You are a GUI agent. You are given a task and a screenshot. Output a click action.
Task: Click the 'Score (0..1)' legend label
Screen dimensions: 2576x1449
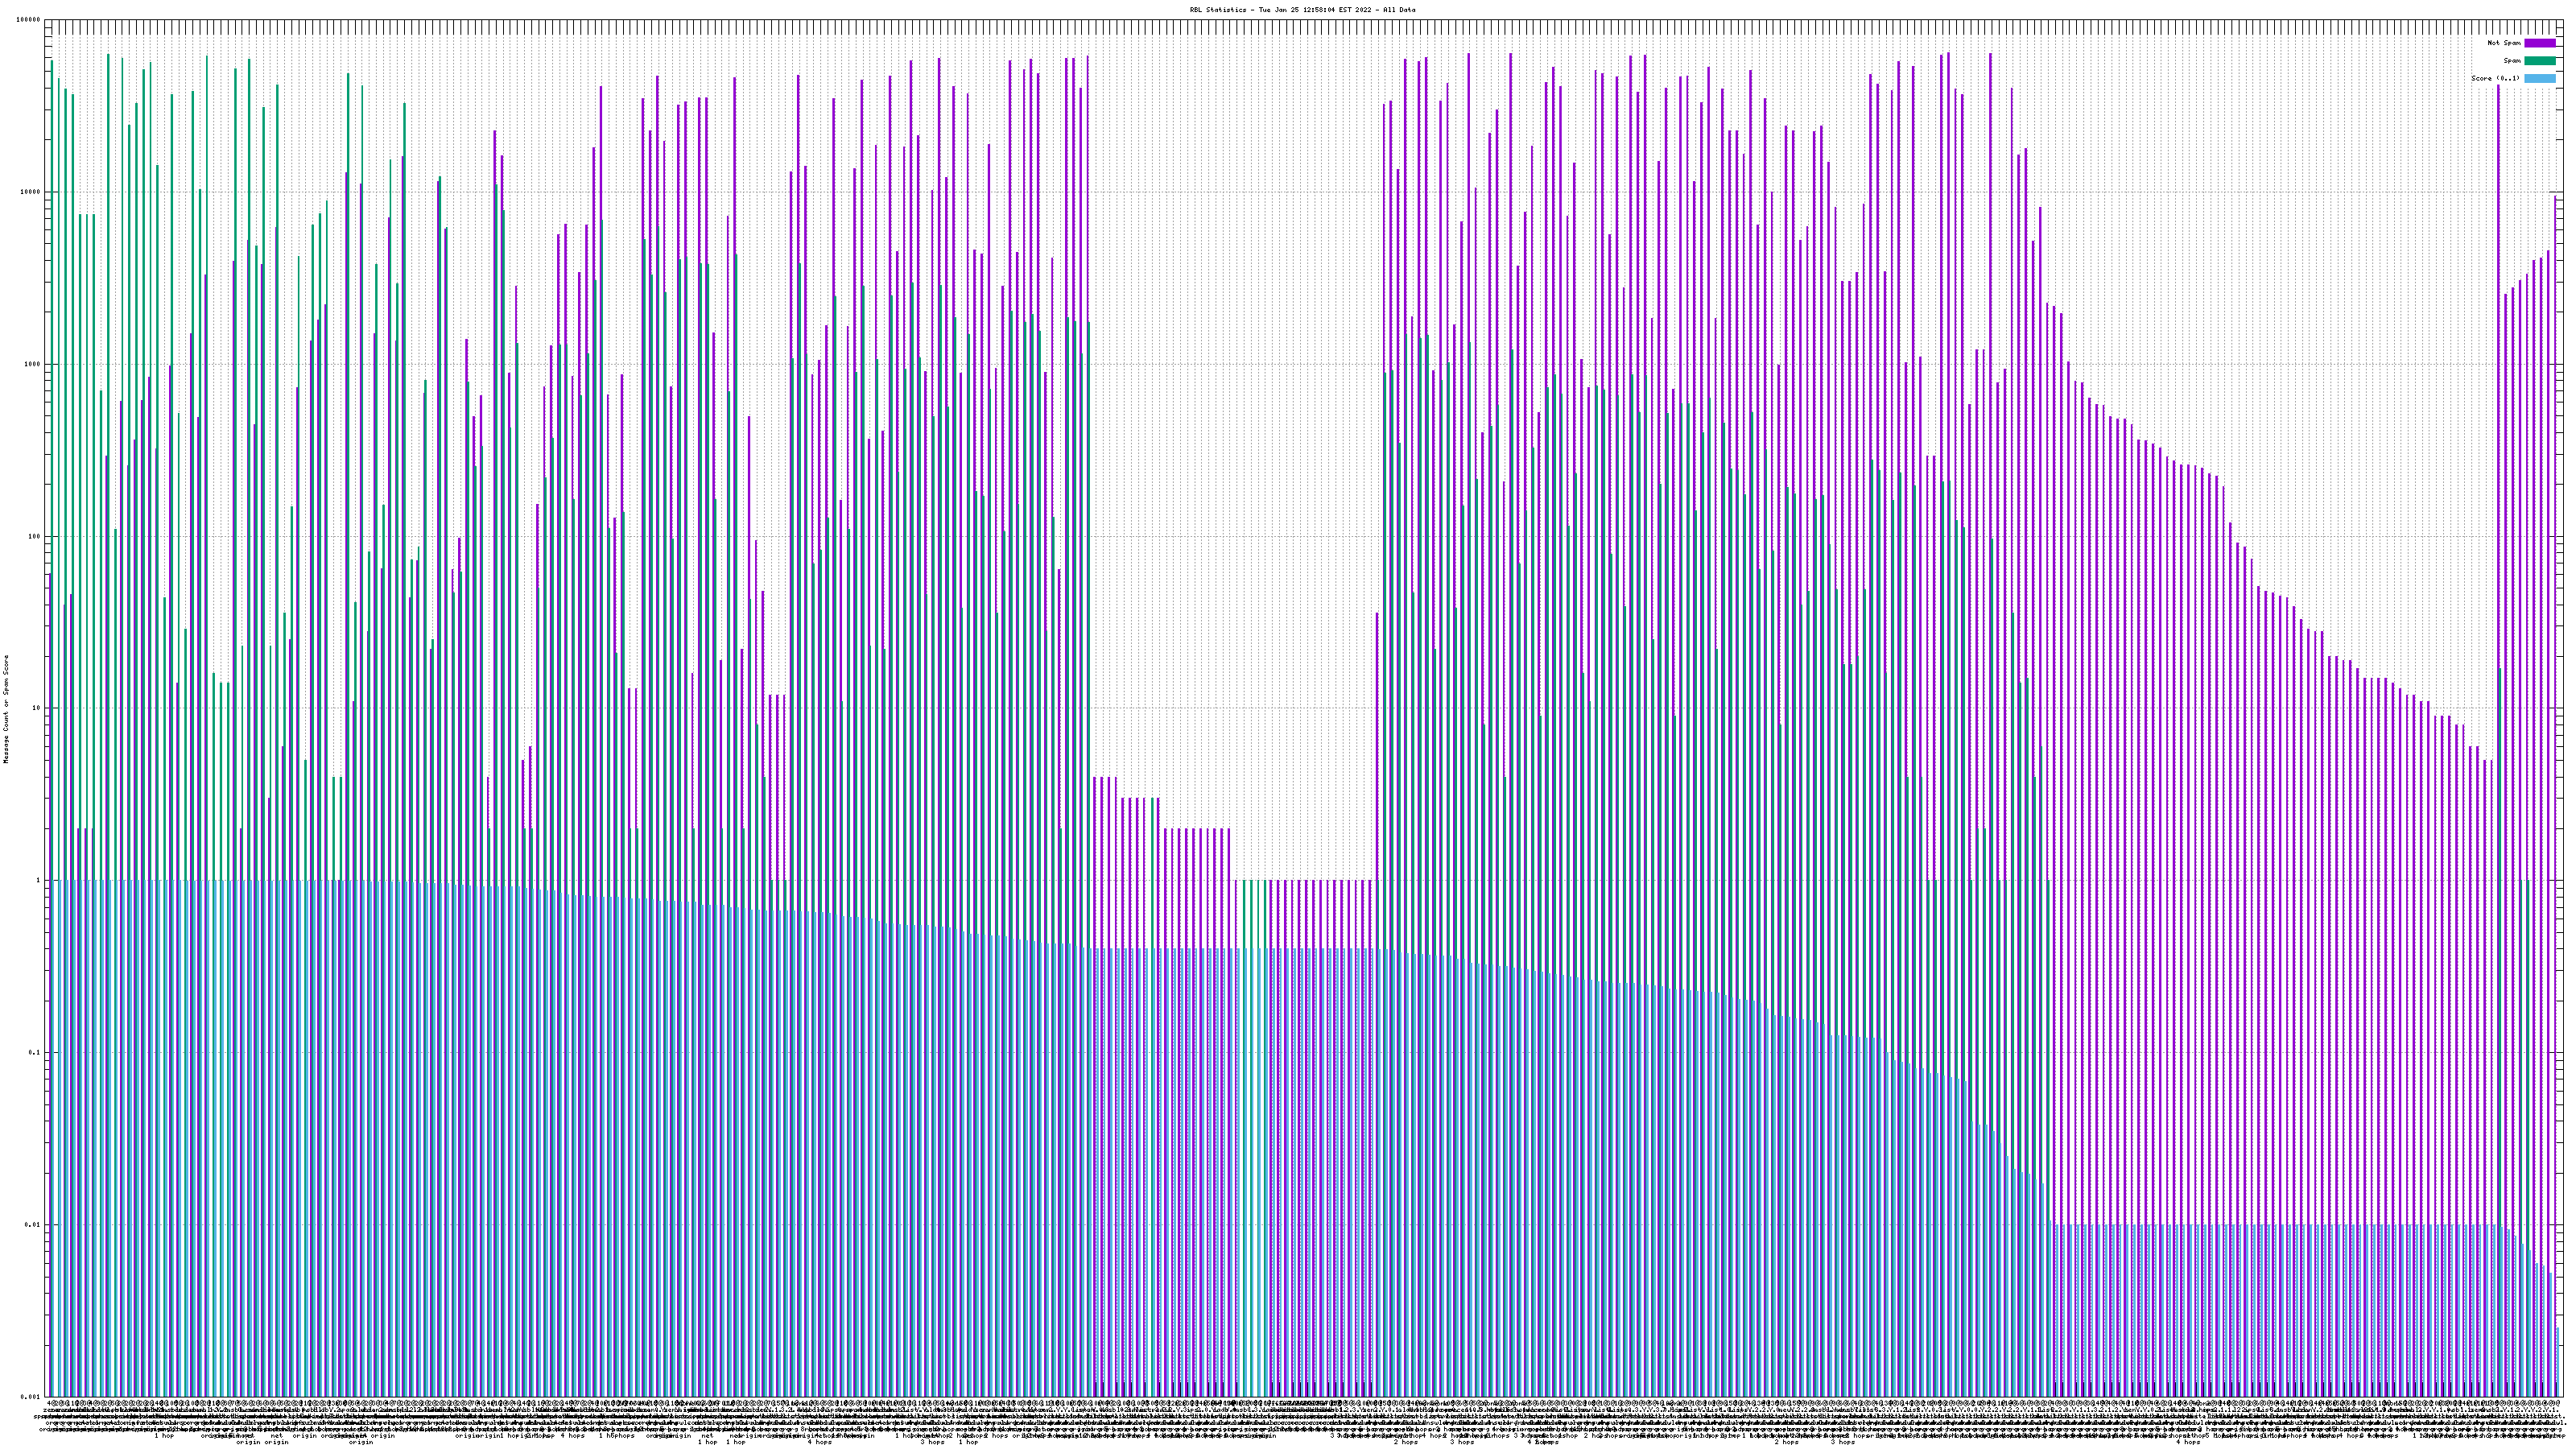coord(2495,78)
